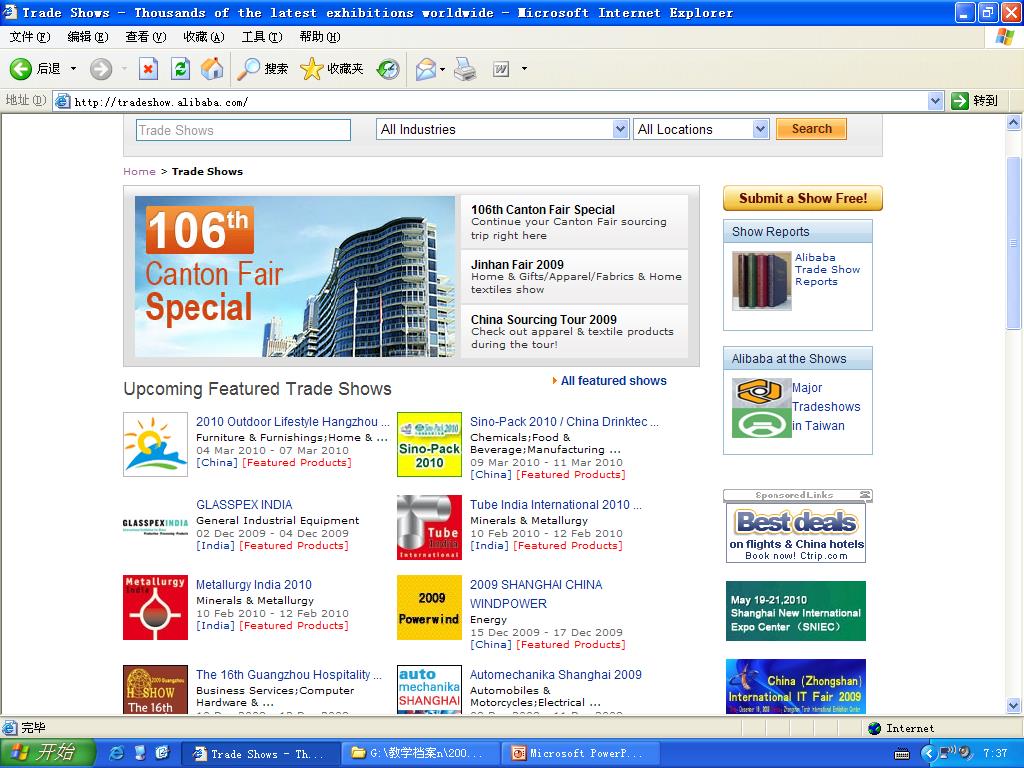1024x768 pixels.
Task: Click the scrollbar down arrow
Action: pyautogui.click(x=1014, y=705)
